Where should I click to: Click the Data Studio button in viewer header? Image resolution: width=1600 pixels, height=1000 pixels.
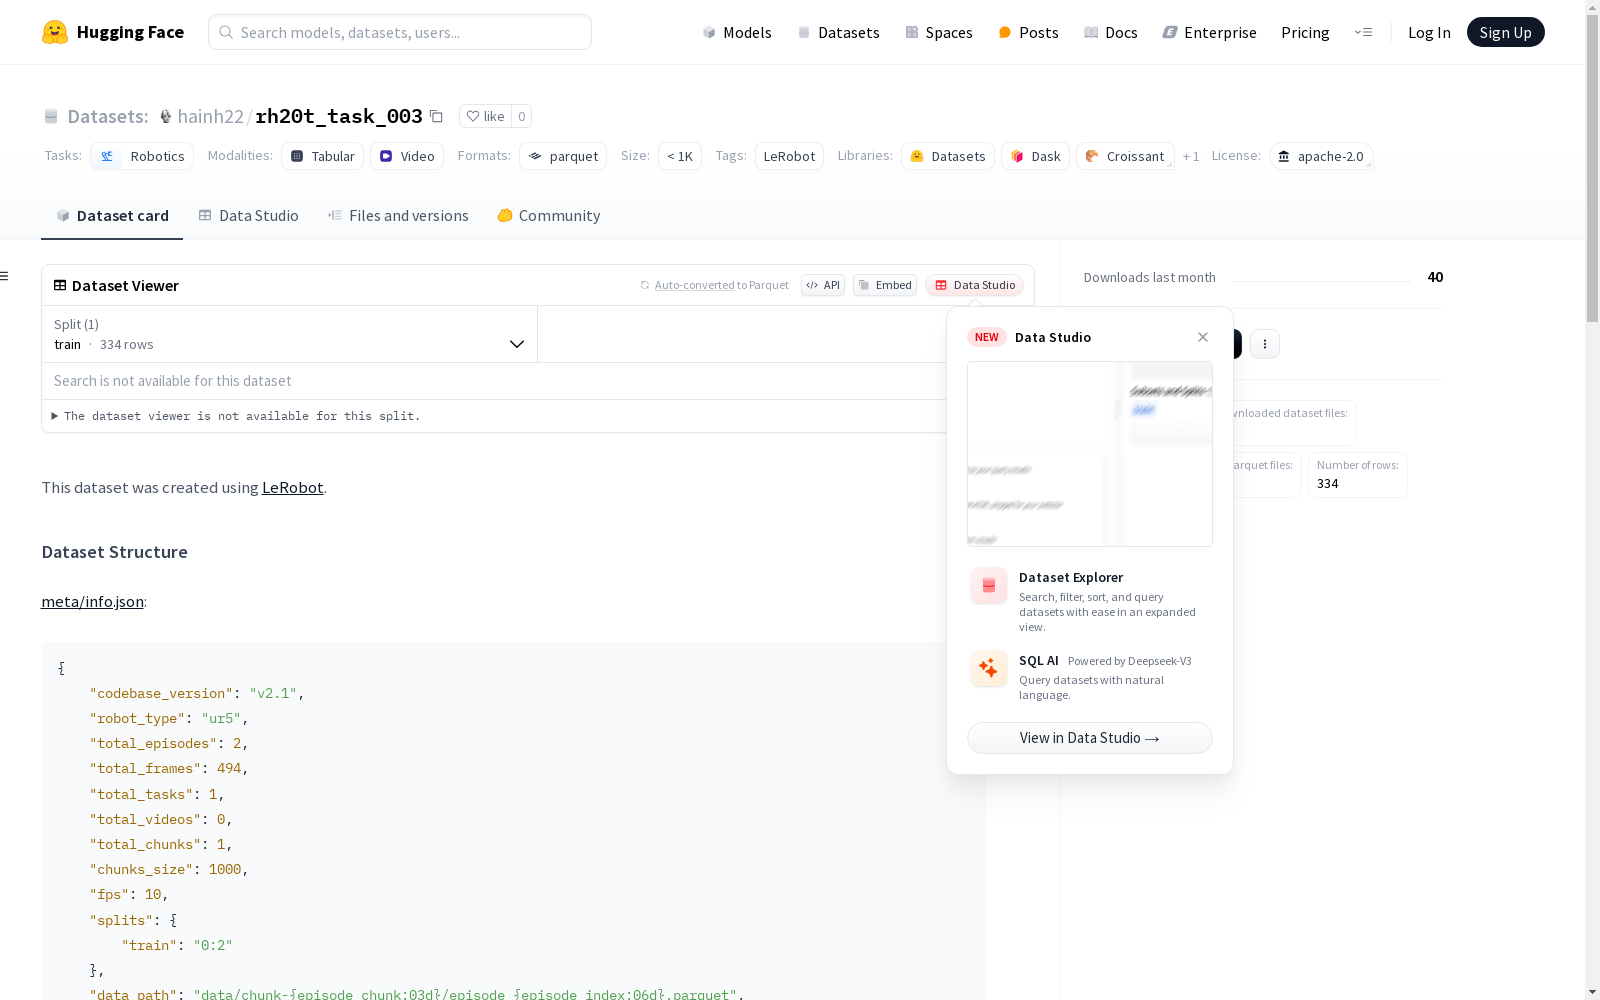pyautogui.click(x=974, y=285)
